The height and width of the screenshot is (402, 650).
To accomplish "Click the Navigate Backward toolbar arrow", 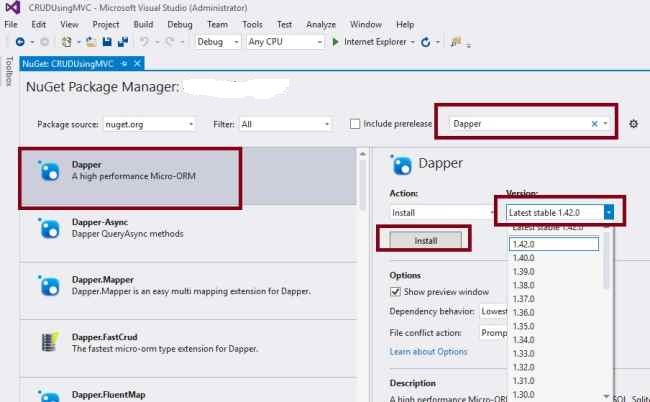I will click(19, 42).
